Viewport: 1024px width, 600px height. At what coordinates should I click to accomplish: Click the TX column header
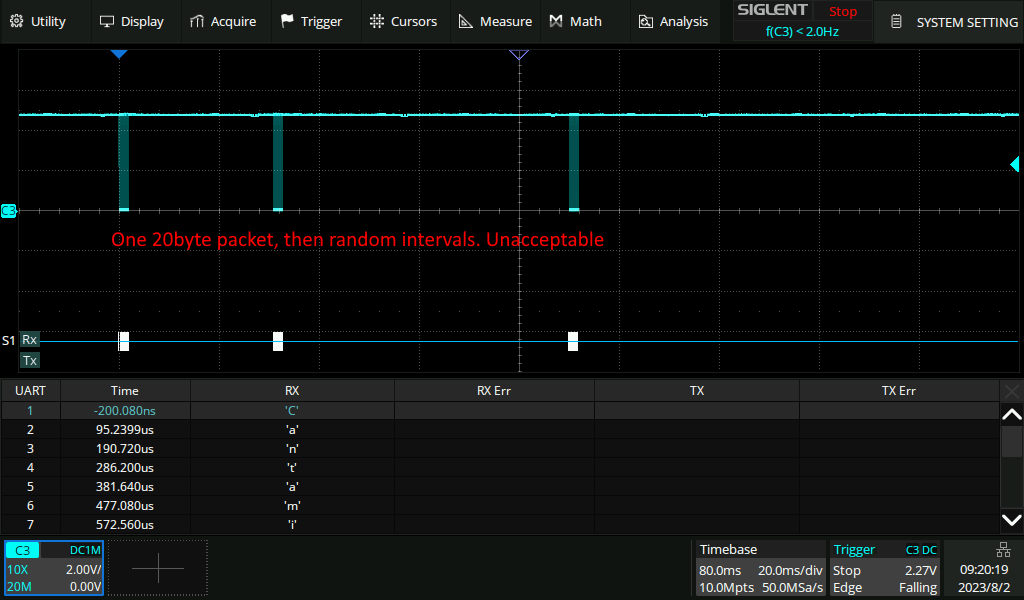click(x=697, y=390)
